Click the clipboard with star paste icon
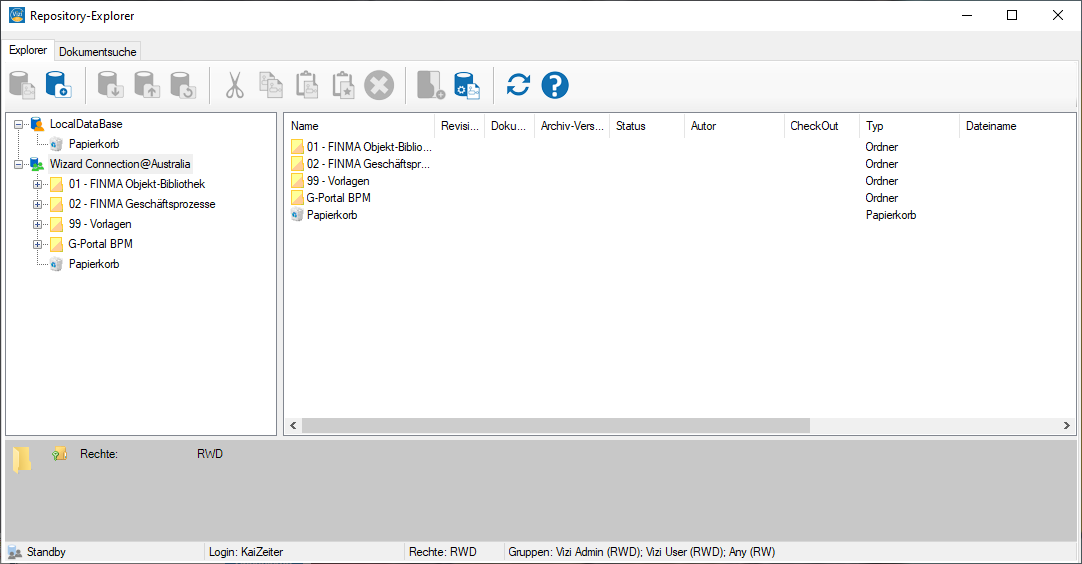 click(343, 86)
